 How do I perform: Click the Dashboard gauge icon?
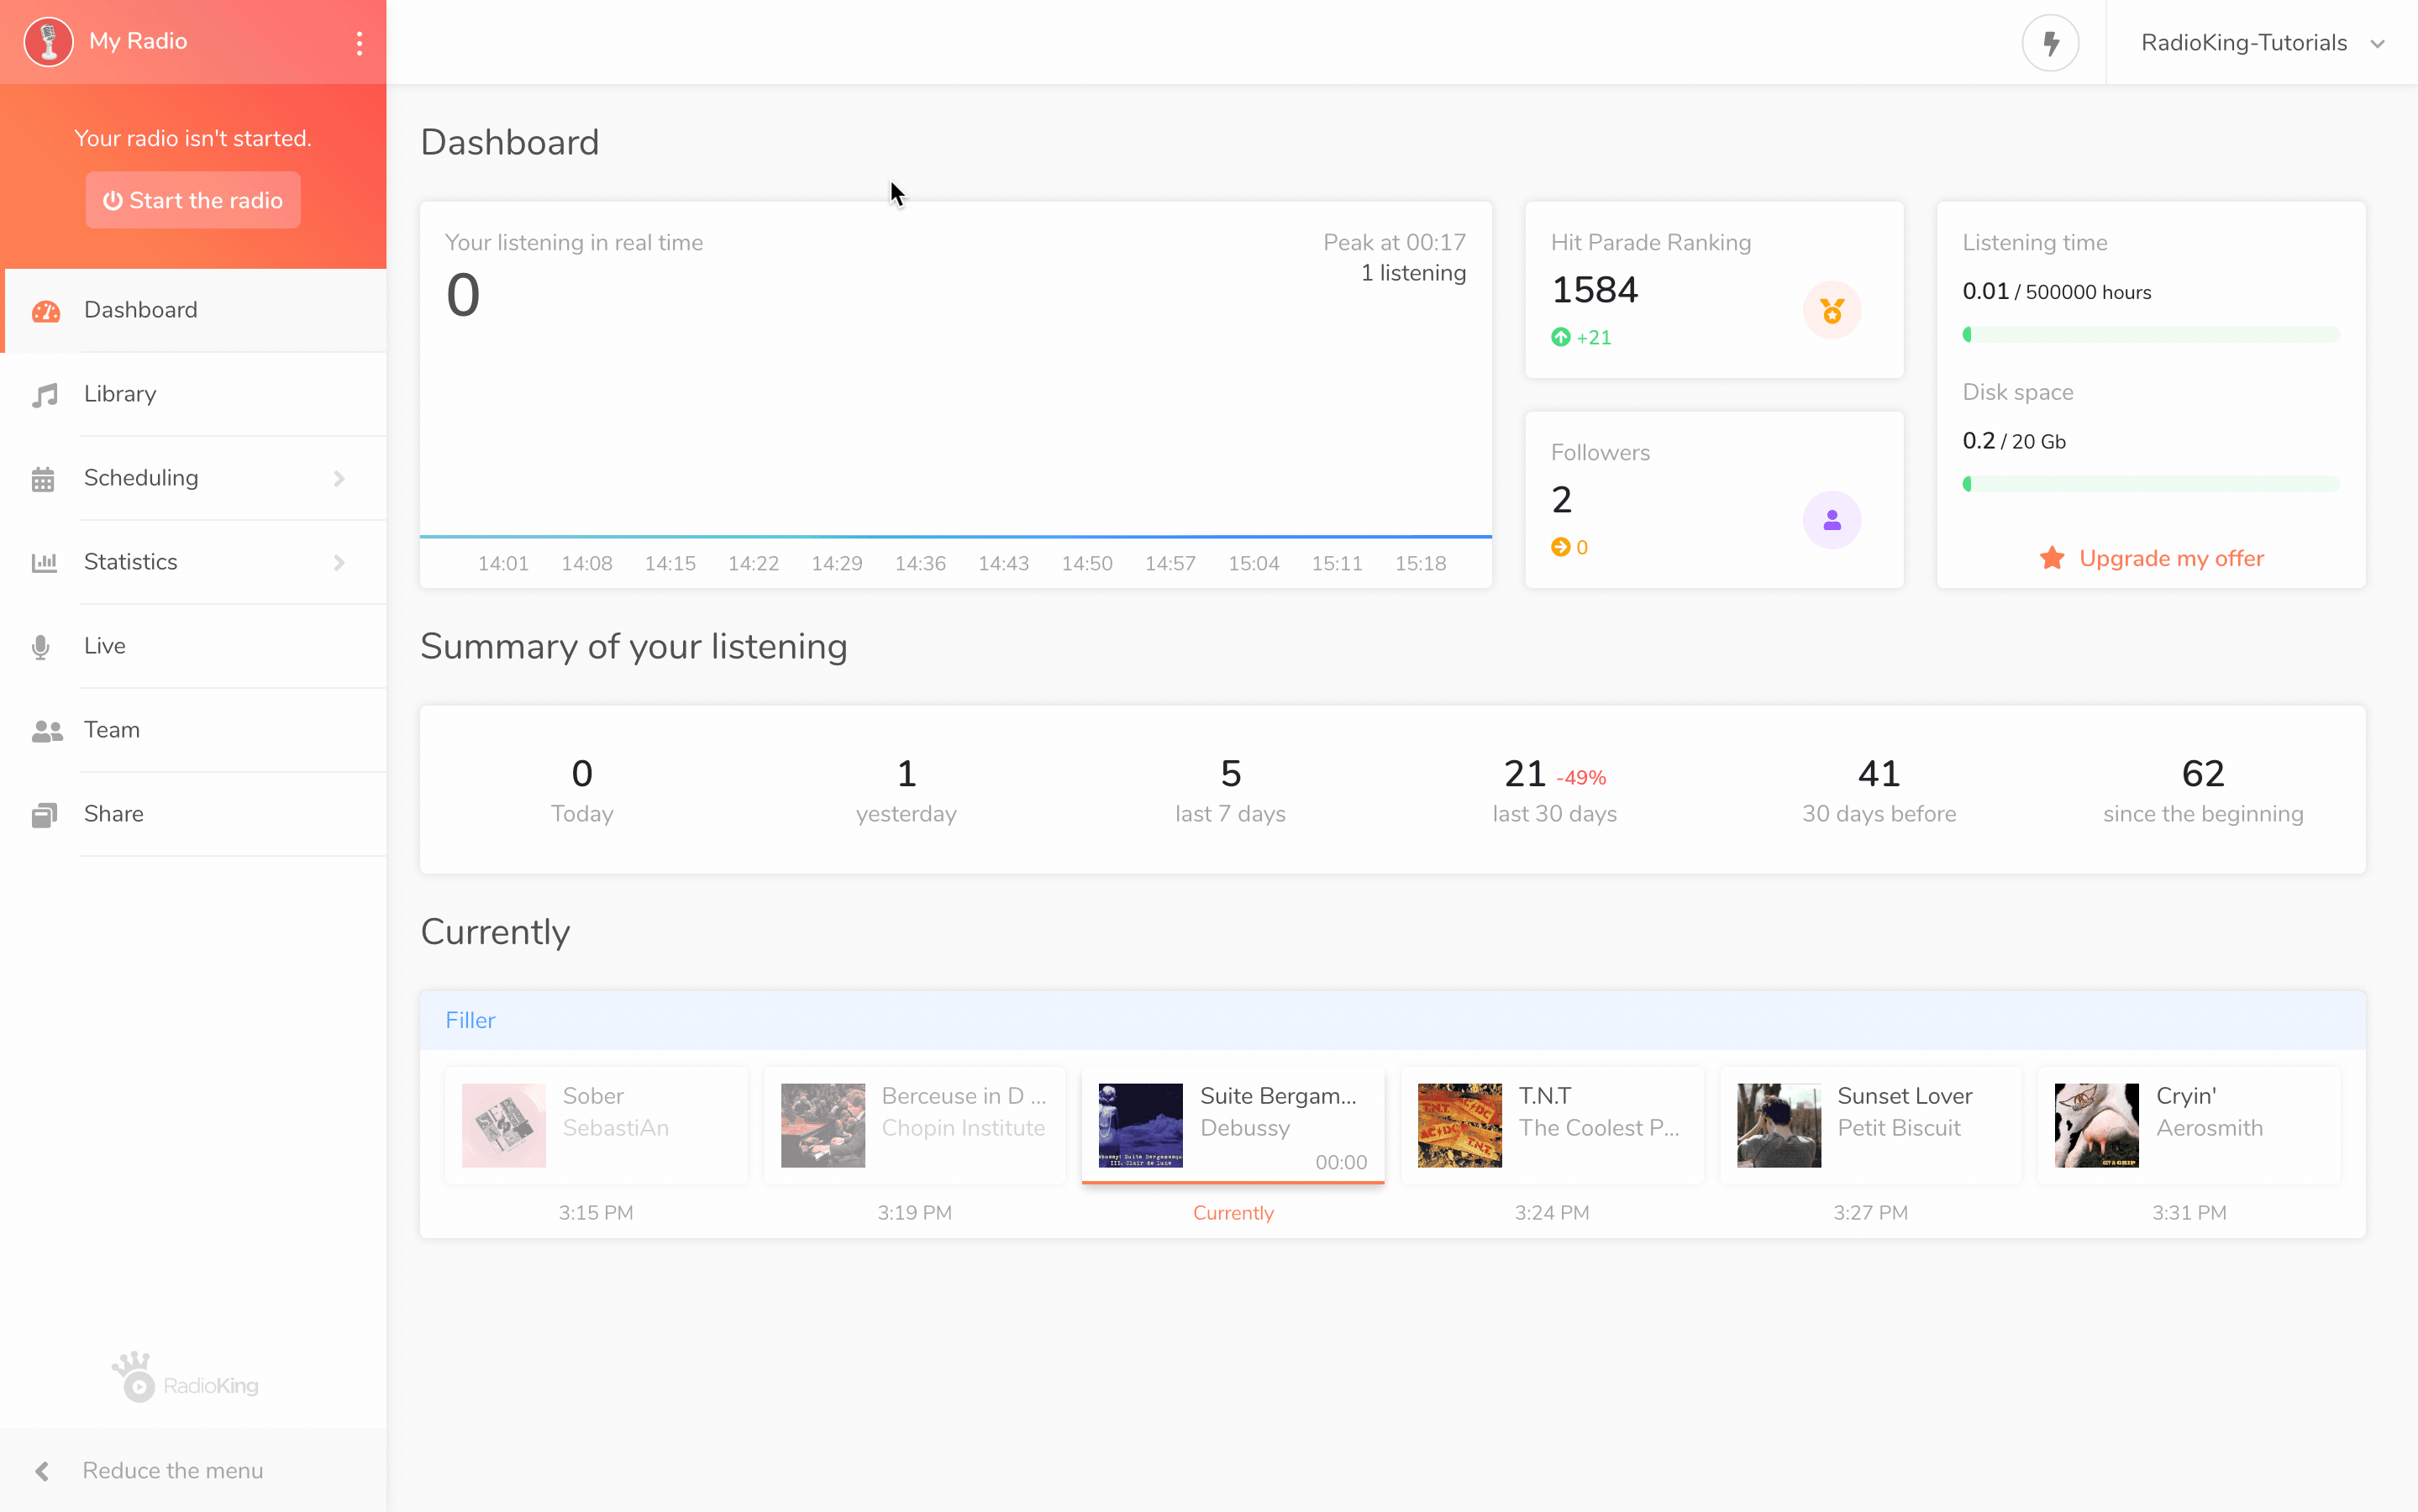[x=46, y=311]
